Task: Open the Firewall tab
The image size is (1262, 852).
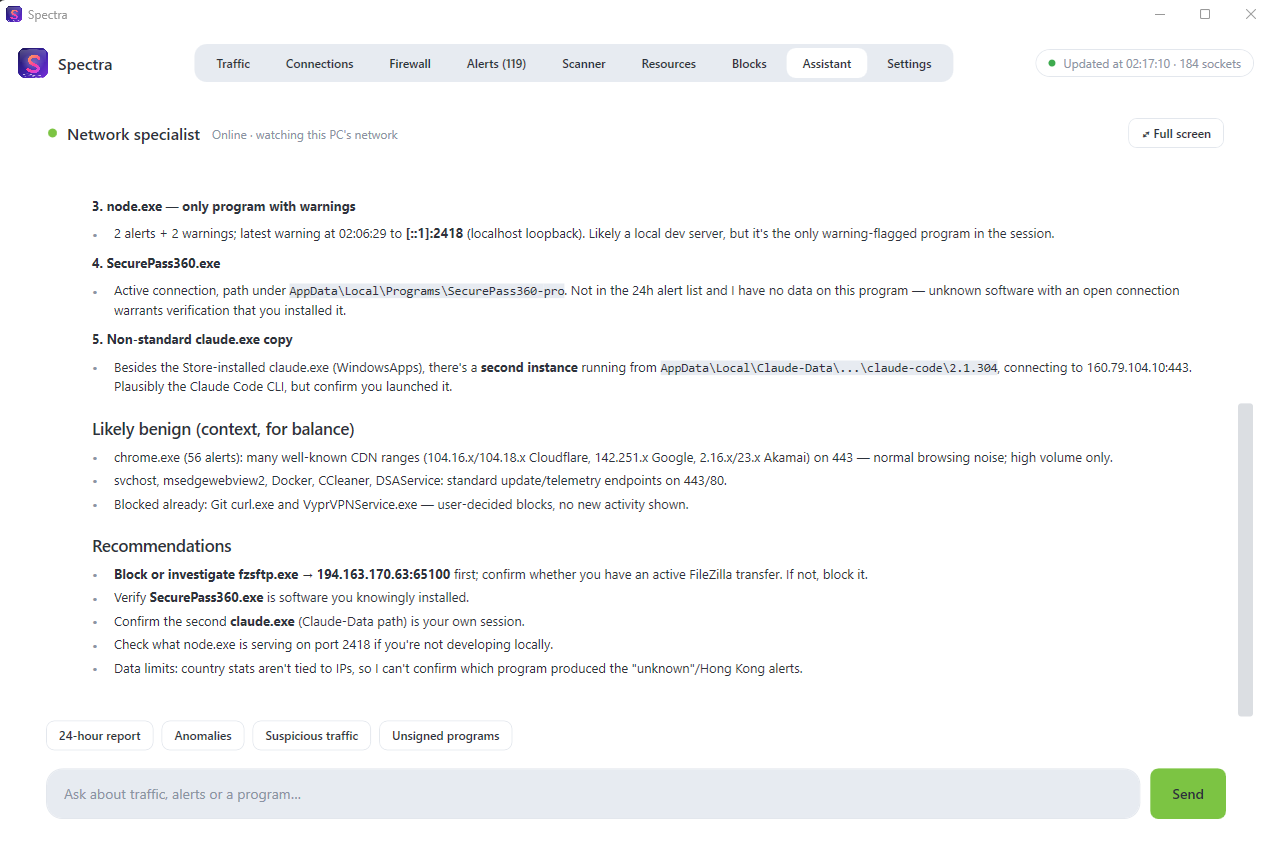Action: coord(410,63)
